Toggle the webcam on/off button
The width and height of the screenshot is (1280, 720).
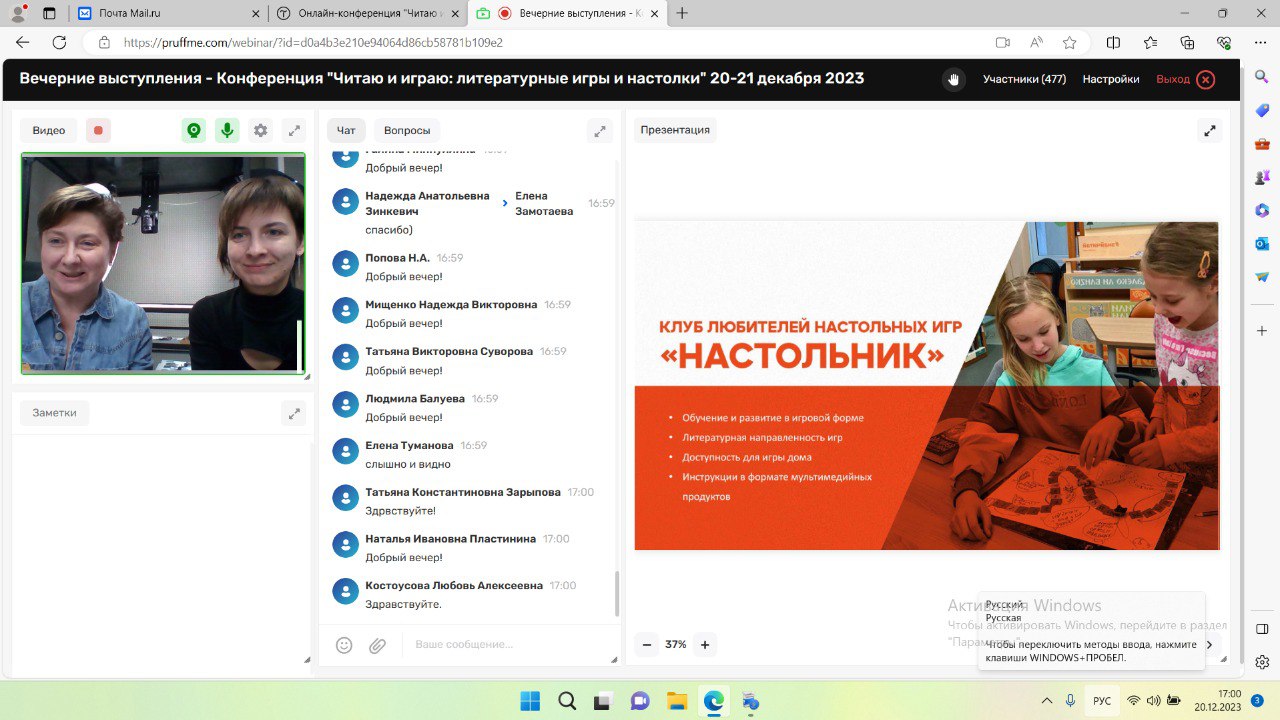tap(194, 130)
